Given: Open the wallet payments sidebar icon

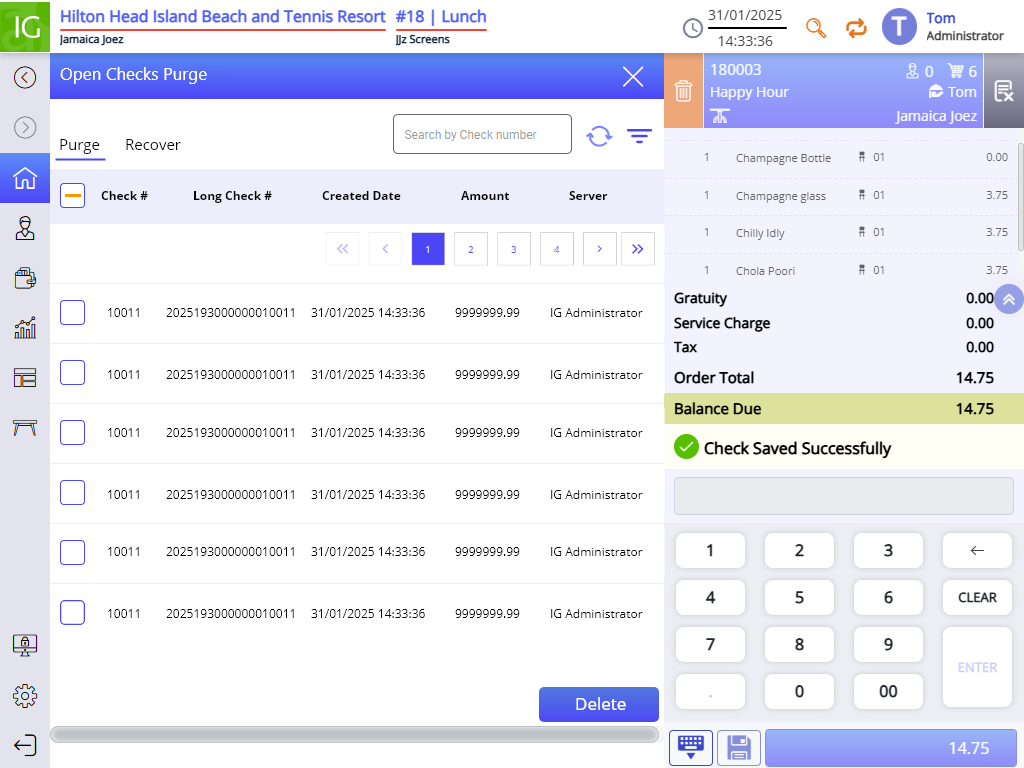Looking at the screenshot, I should pos(25,278).
